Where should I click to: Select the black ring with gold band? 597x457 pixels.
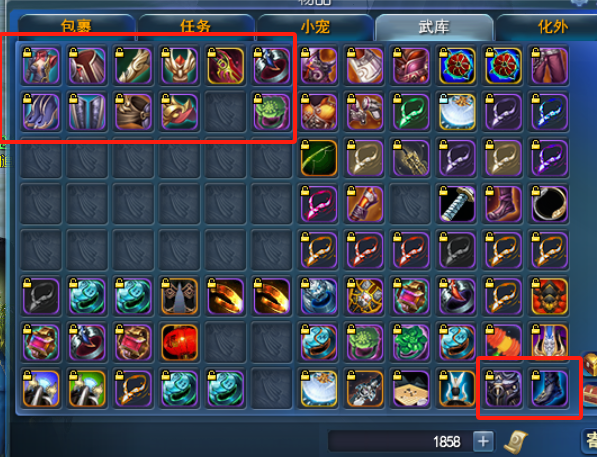[x=549, y=204]
